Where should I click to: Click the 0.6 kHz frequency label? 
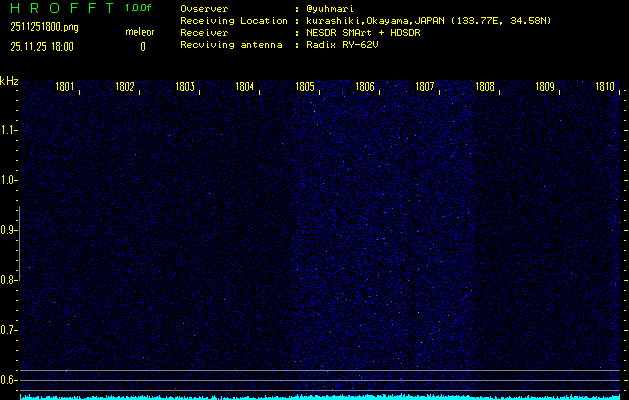(x=9, y=380)
